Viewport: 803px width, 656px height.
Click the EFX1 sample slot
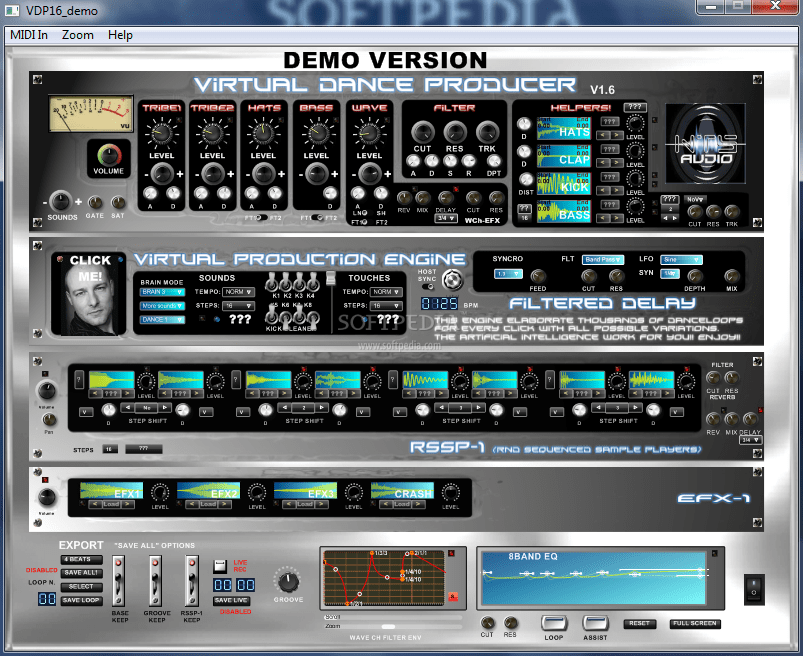(111, 491)
